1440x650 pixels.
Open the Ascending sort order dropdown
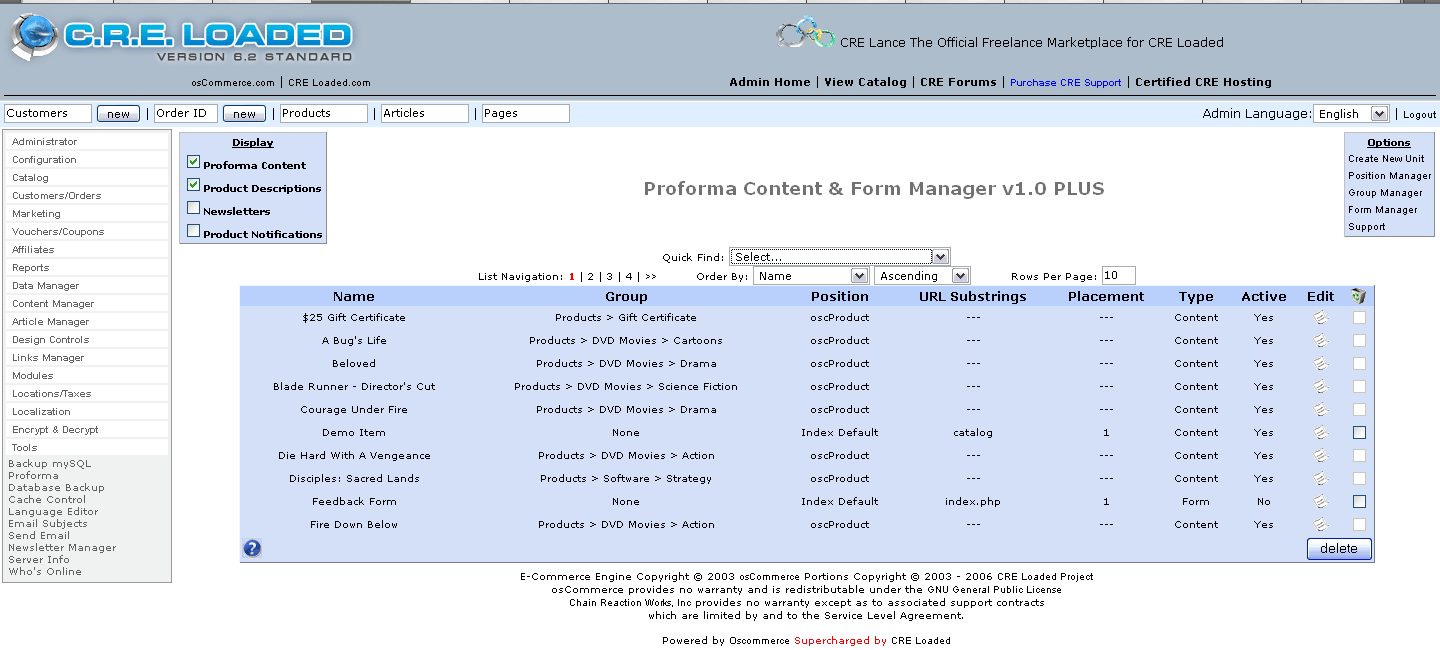[922, 276]
